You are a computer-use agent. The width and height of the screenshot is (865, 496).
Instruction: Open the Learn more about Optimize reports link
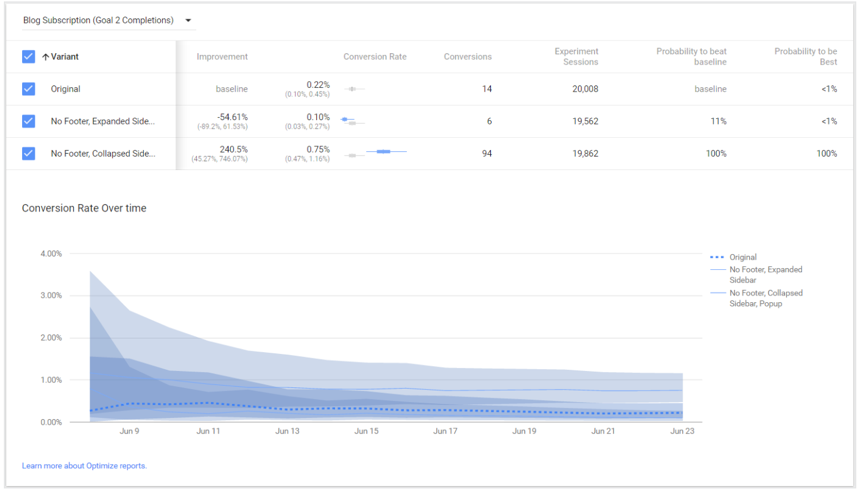[84, 466]
